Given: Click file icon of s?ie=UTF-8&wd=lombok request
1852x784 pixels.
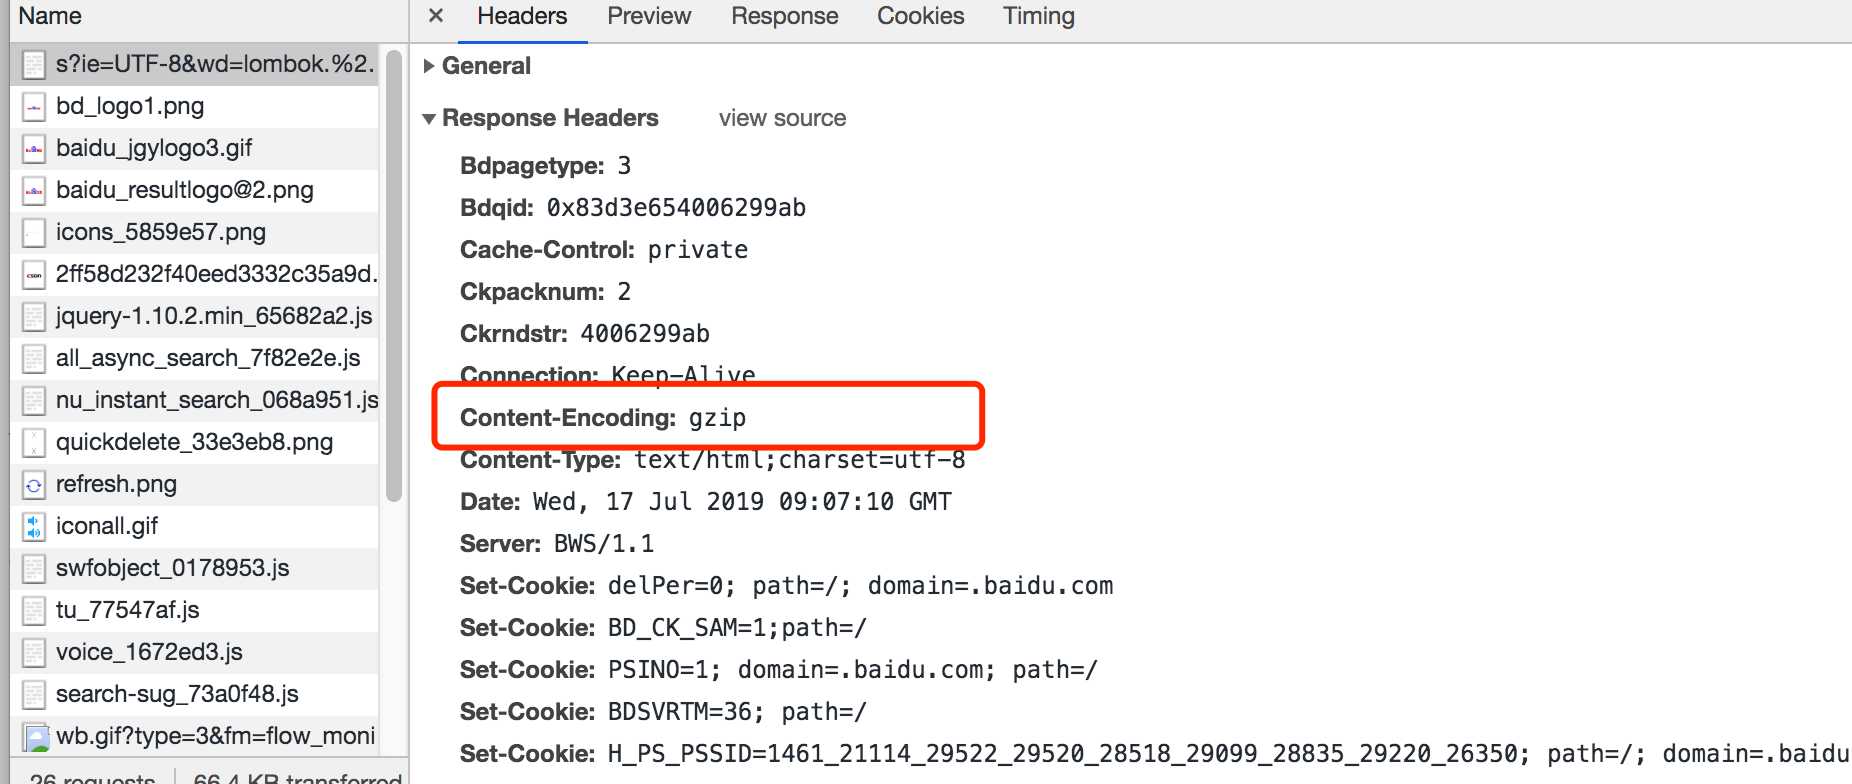Looking at the screenshot, I should point(34,65).
